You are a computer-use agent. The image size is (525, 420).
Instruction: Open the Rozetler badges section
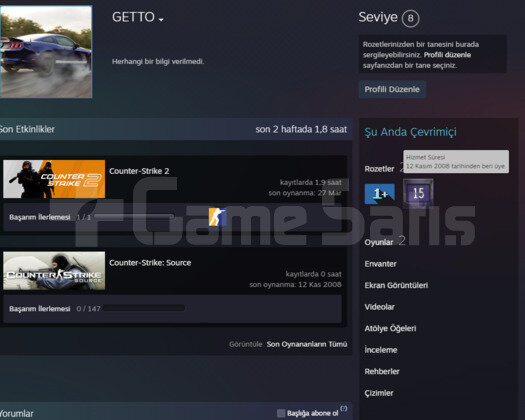[379, 169]
